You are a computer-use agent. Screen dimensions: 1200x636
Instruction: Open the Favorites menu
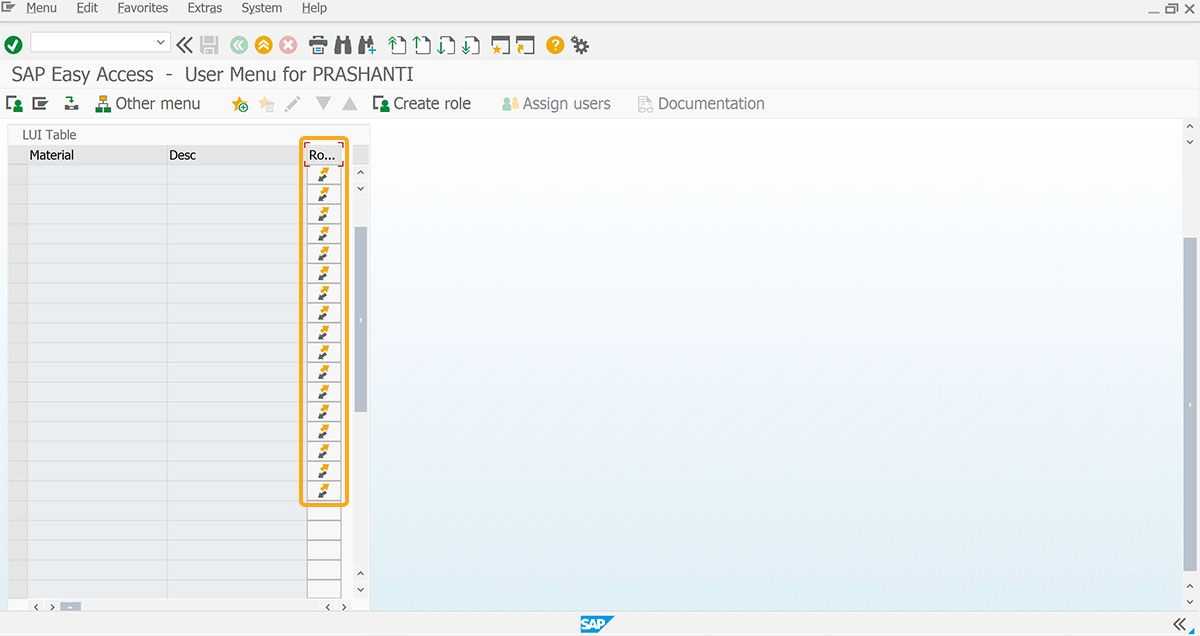tap(143, 8)
